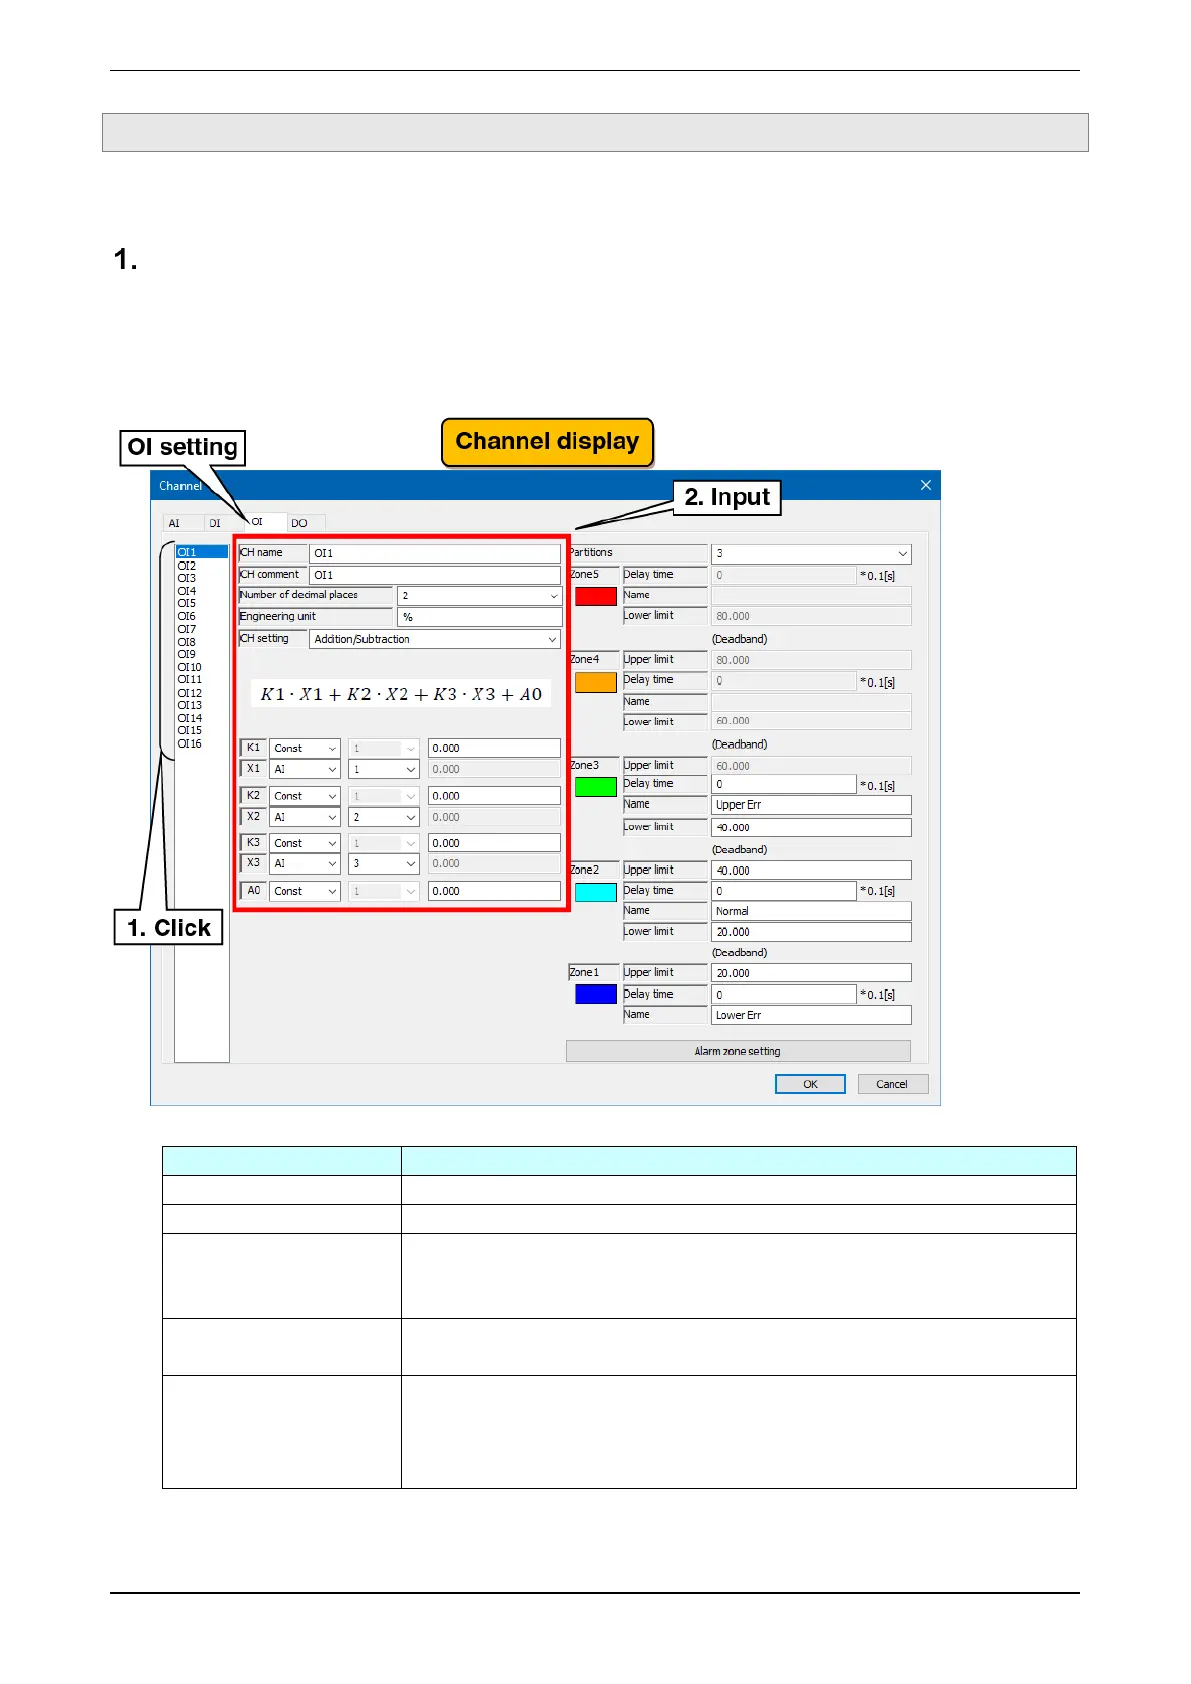Screen dimensions: 1191x1684
Task: Open K2 Const type dropdown
Action: [x=305, y=796]
